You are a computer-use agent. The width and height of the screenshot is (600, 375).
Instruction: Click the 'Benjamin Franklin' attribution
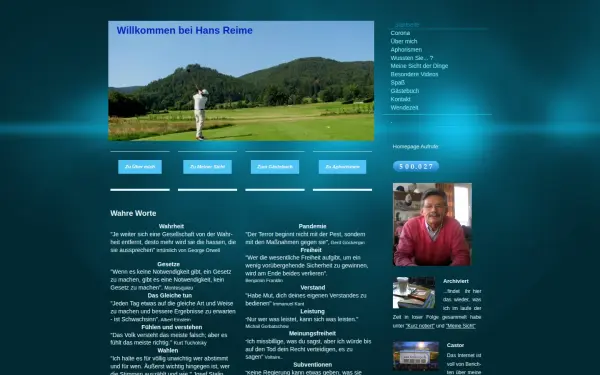tap(264, 281)
